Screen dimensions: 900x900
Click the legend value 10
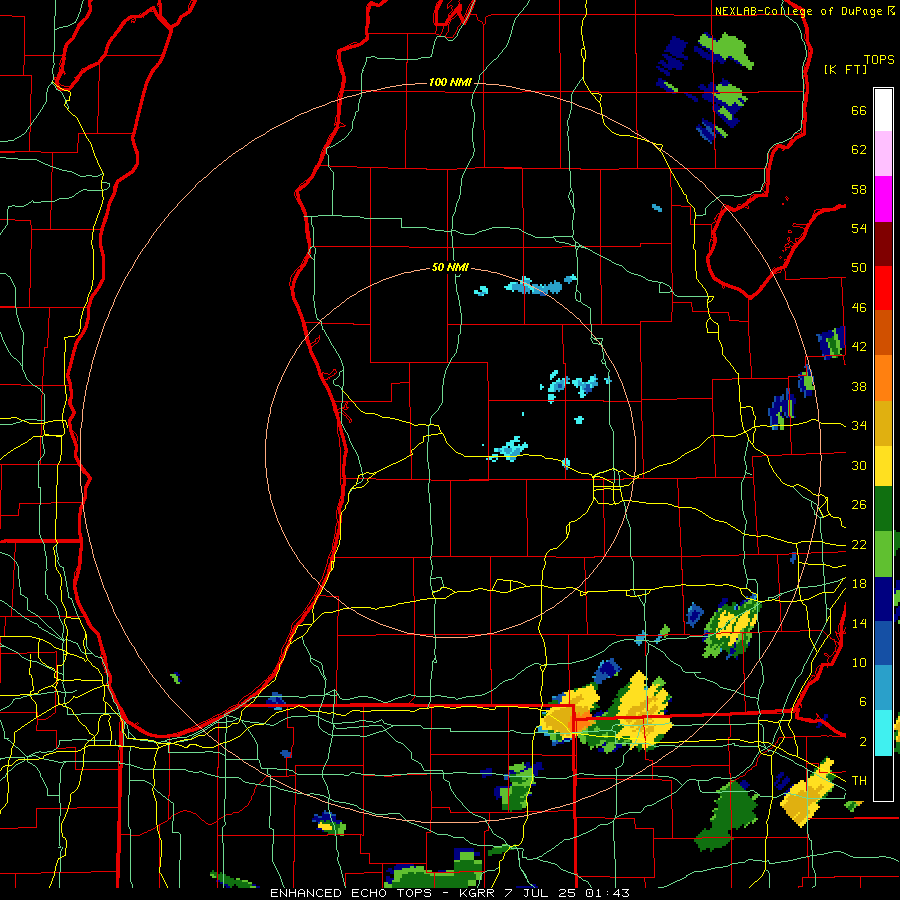(x=859, y=662)
